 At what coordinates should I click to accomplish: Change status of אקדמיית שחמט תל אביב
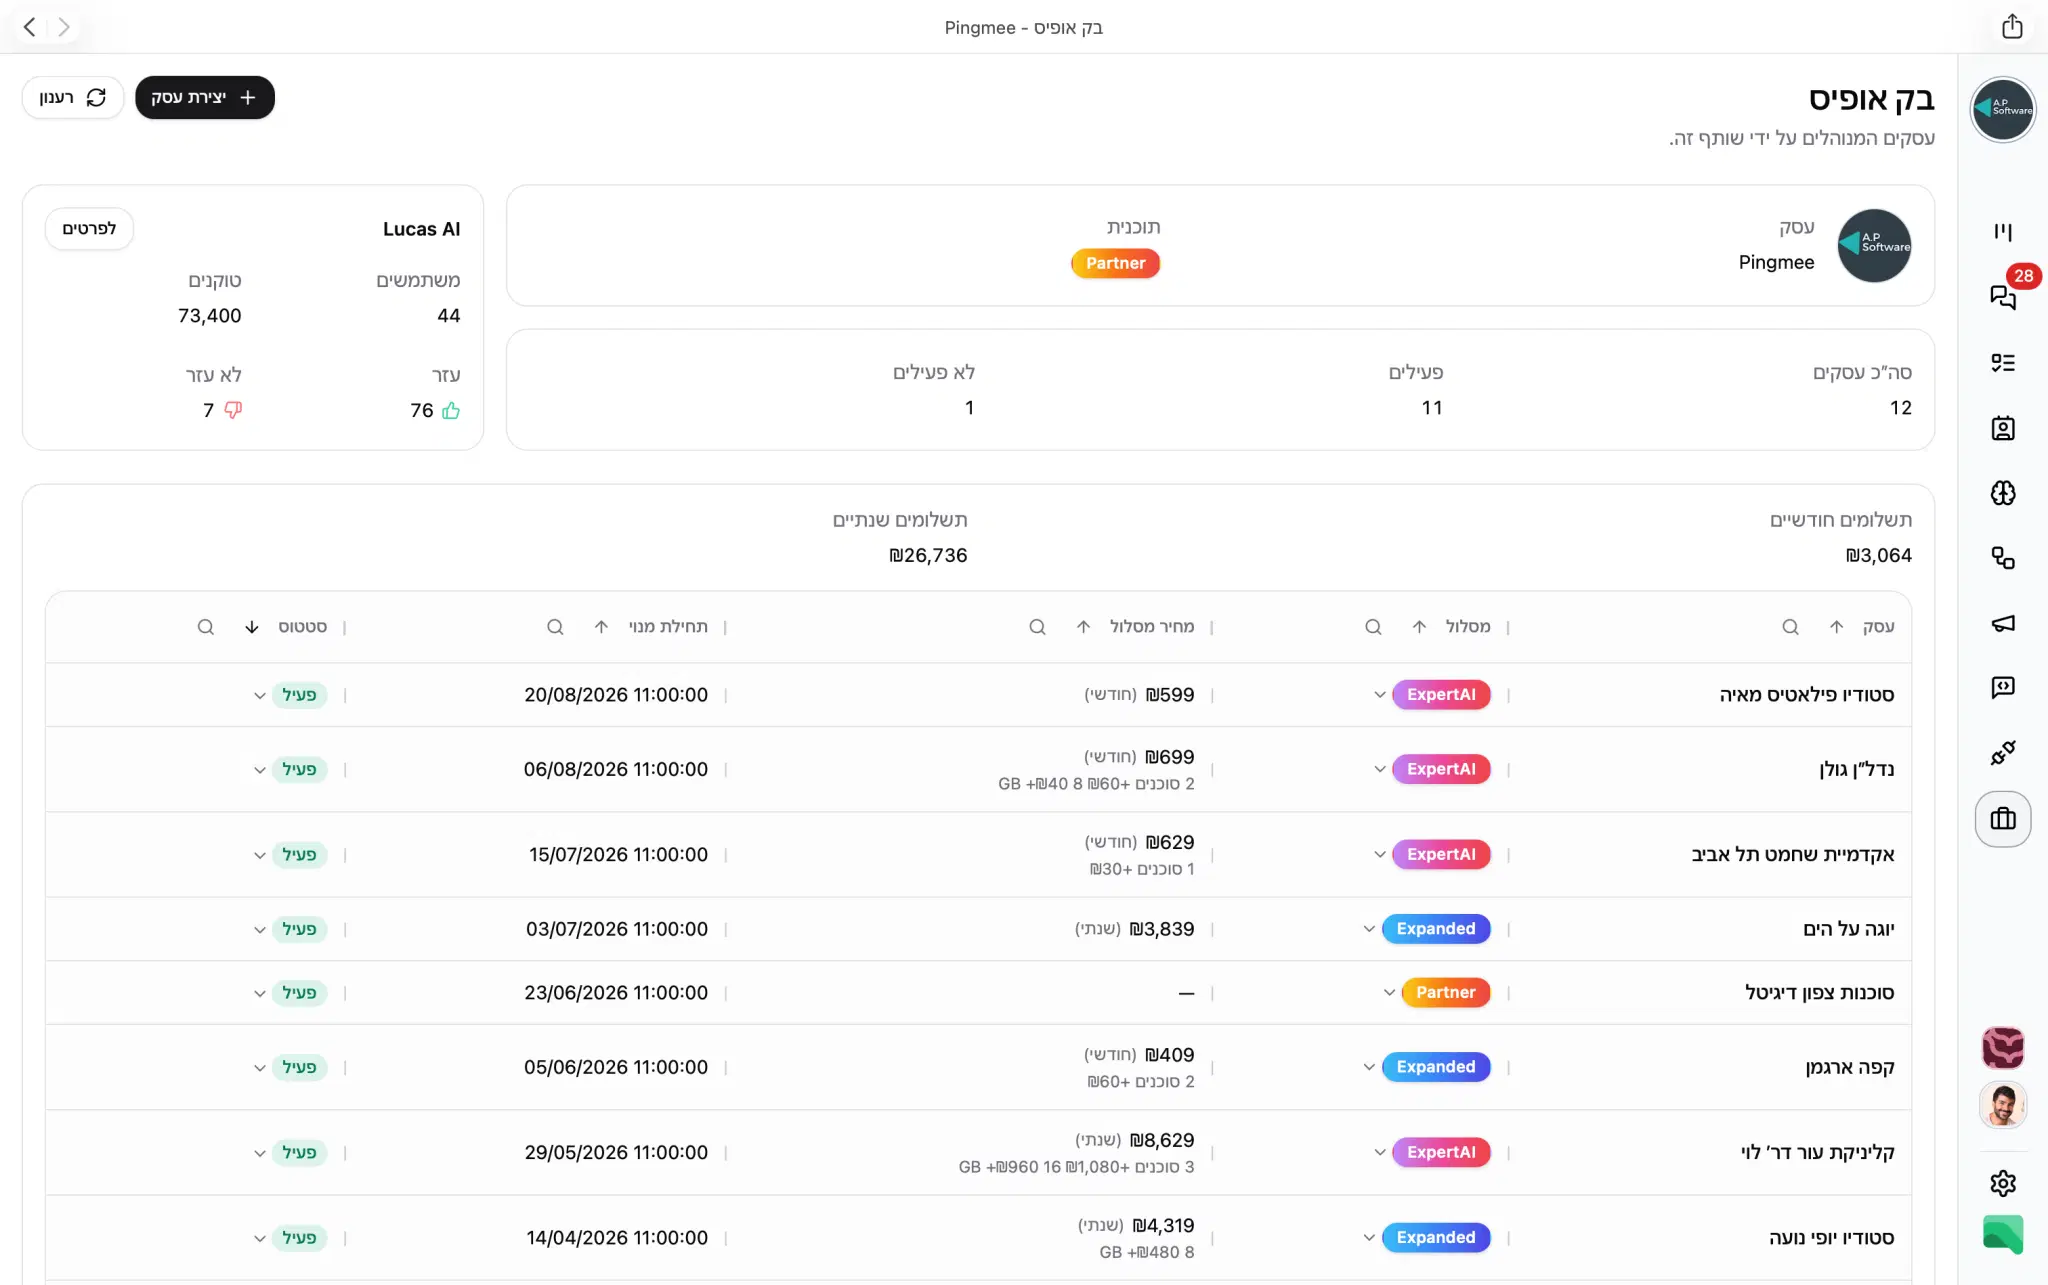coord(289,855)
